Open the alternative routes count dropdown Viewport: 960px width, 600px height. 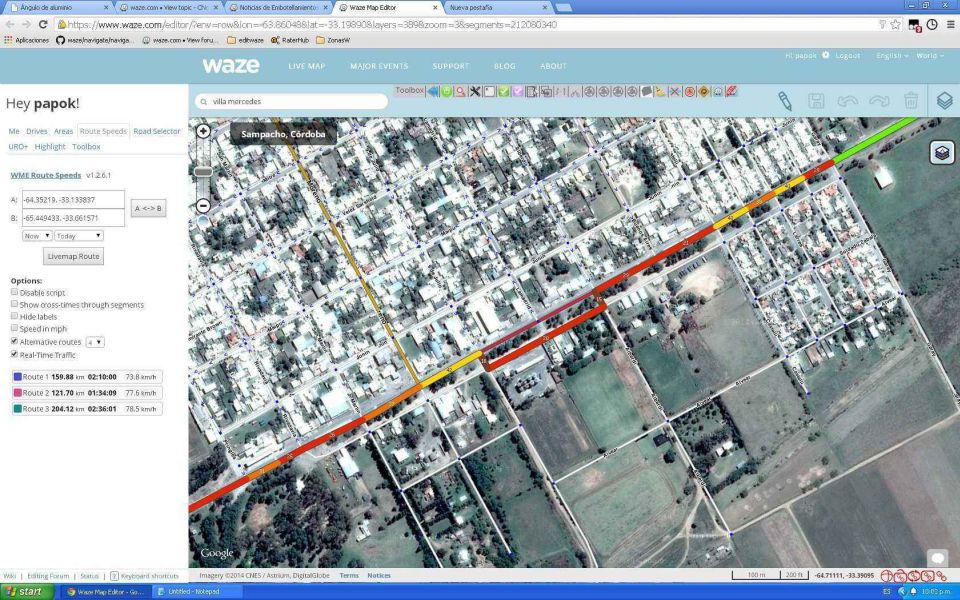pos(95,342)
